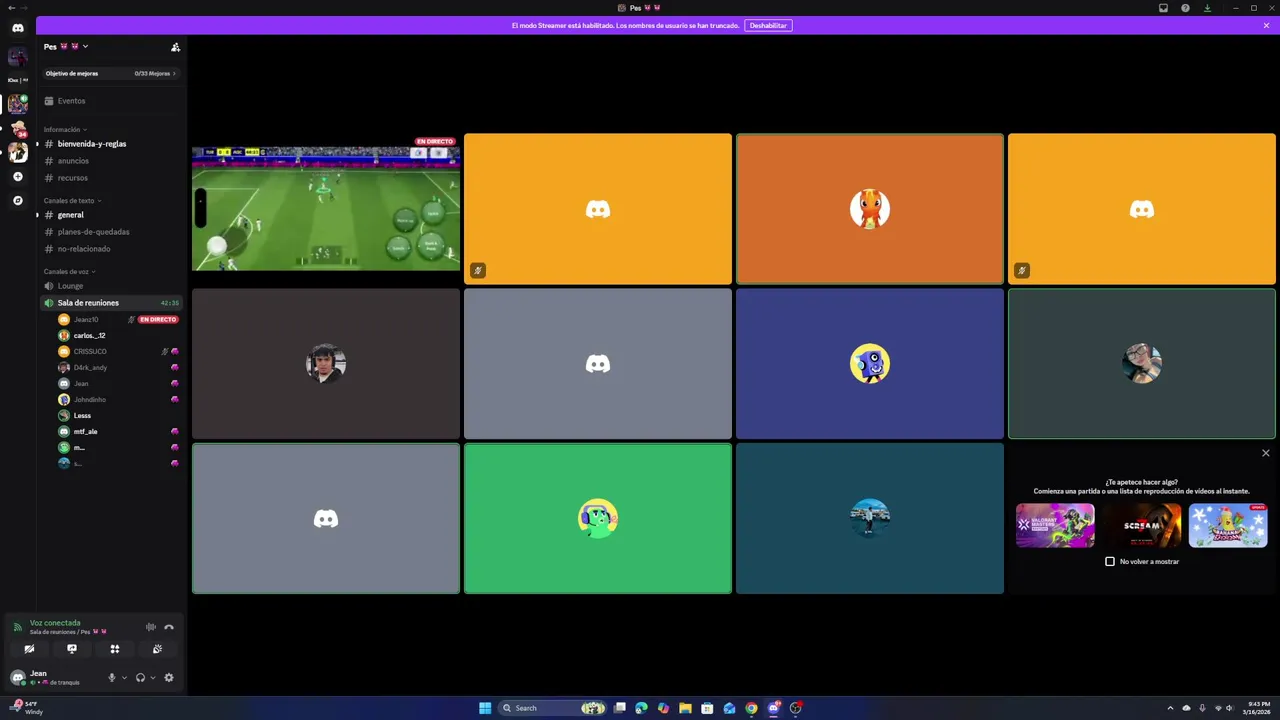Click the invite people icon beside server name
The height and width of the screenshot is (720, 1280).
point(175,47)
